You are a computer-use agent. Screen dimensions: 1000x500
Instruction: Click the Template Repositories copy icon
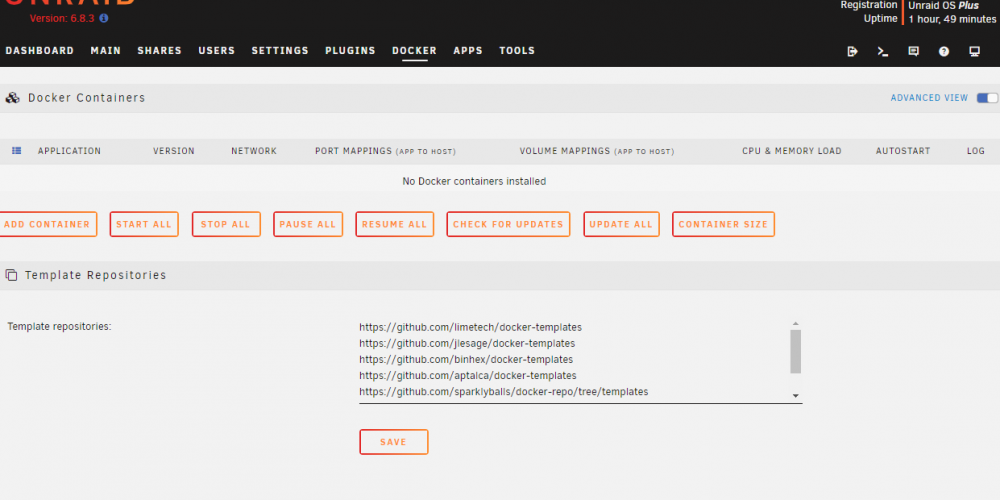[11, 275]
